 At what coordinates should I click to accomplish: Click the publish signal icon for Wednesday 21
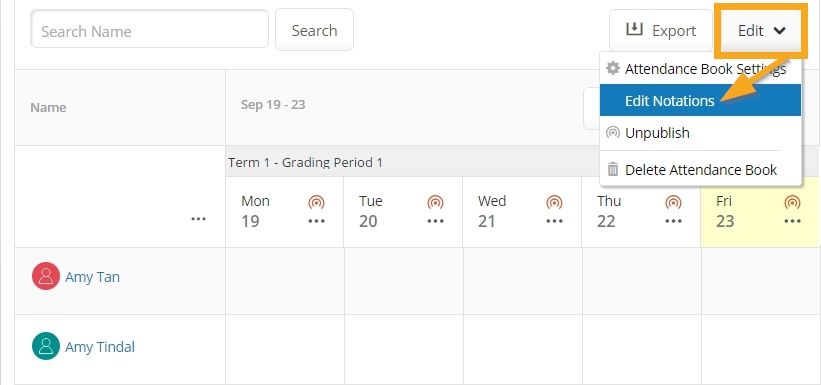click(554, 202)
